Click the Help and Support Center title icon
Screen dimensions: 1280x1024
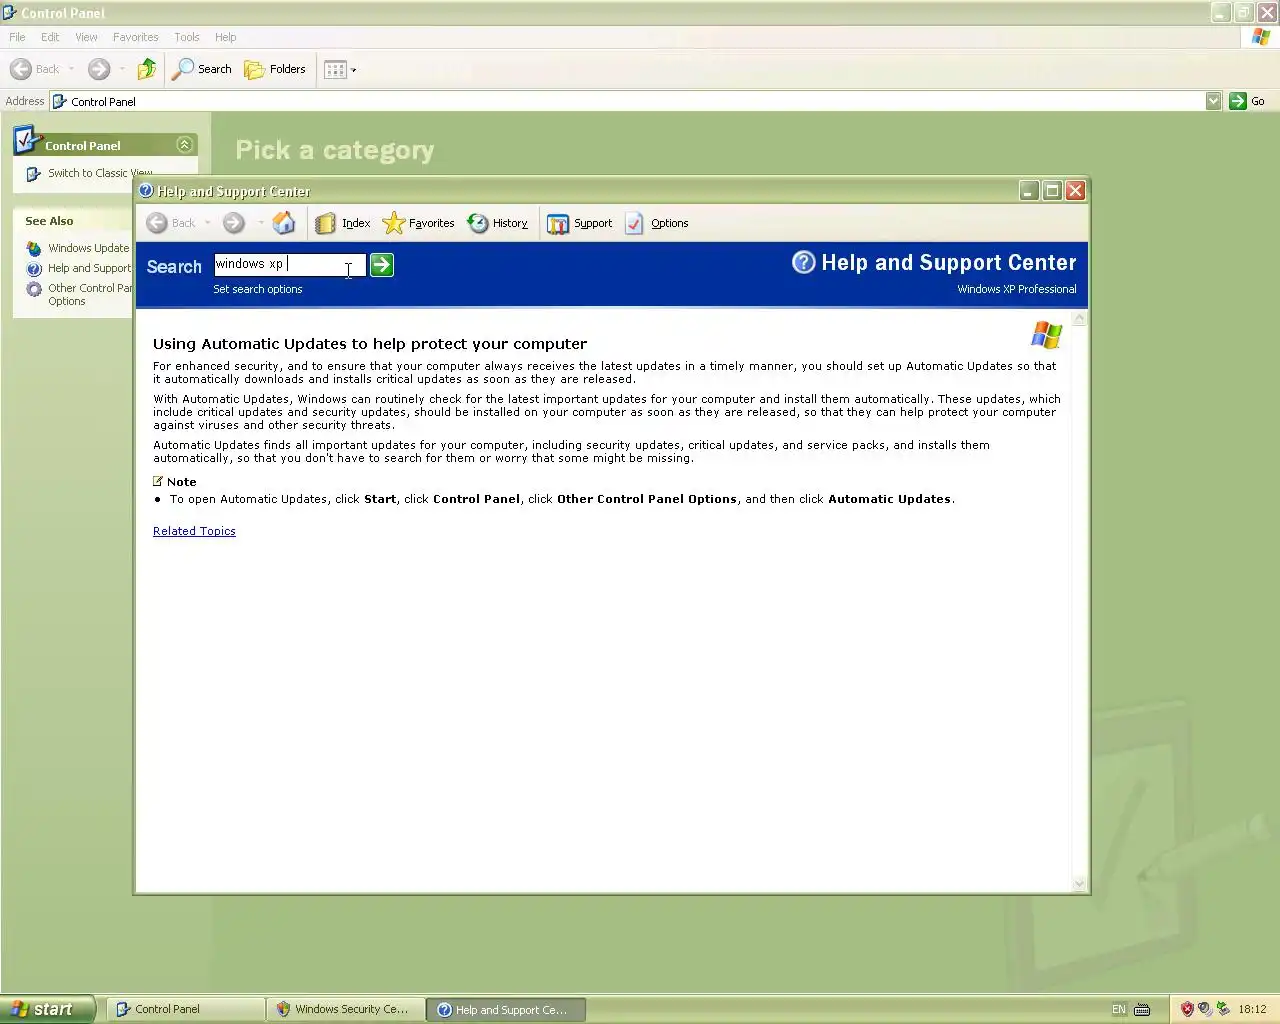pos(146,191)
